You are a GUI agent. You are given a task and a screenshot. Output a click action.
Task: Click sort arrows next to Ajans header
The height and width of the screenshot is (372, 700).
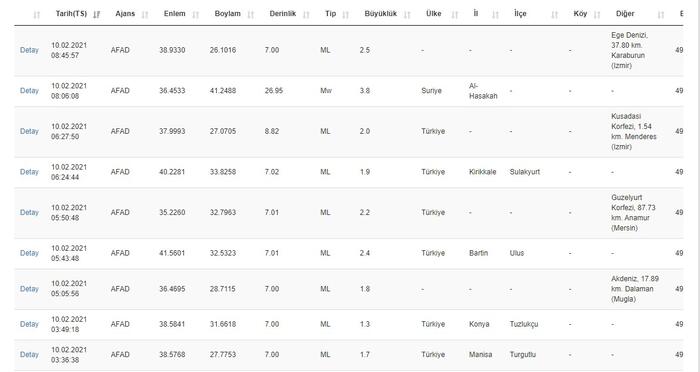(x=145, y=15)
